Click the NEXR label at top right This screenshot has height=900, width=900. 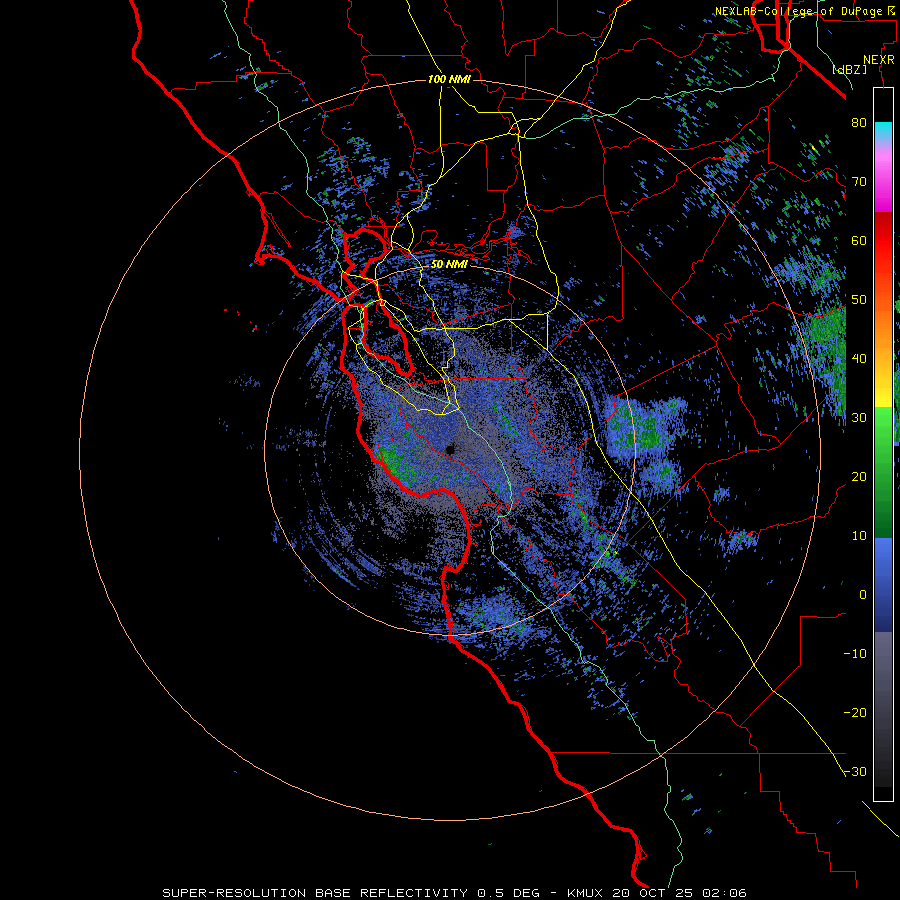click(x=879, y=60)
